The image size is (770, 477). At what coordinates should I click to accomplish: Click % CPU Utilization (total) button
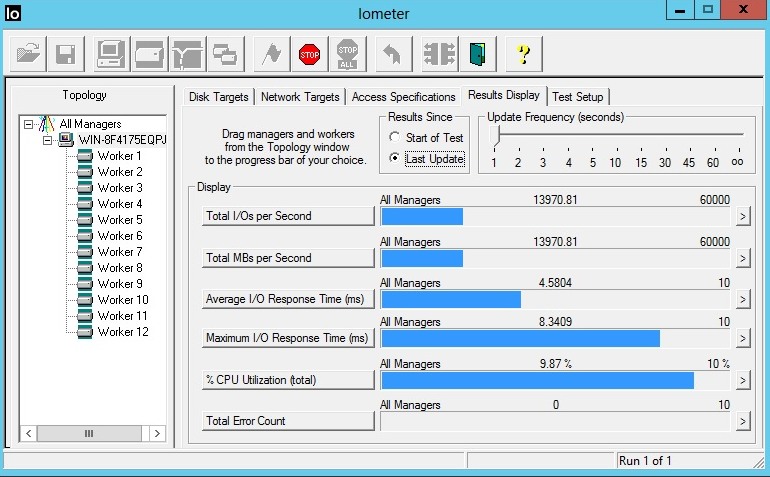point(288,380)
